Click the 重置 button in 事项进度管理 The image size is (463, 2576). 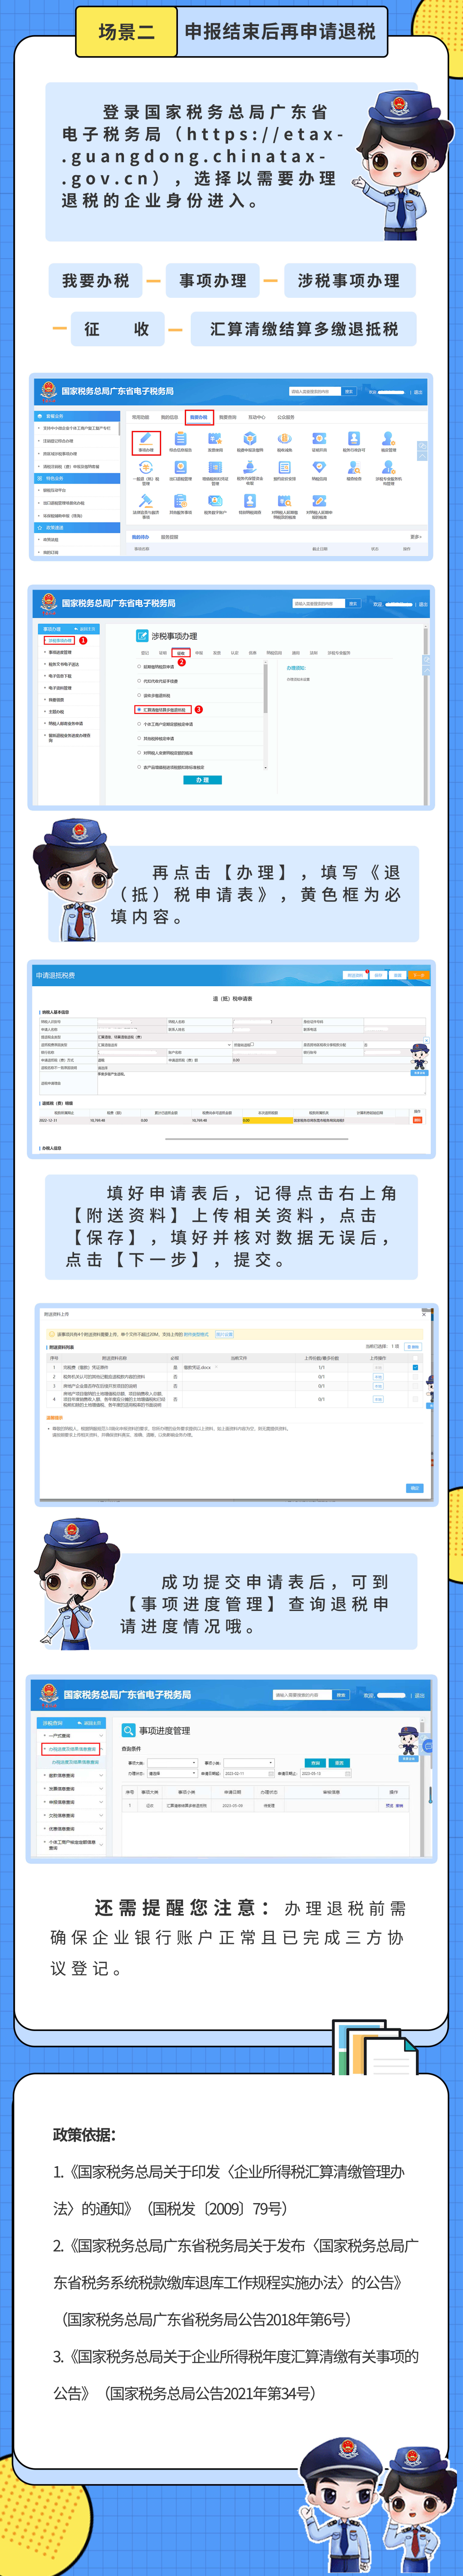339,1762
